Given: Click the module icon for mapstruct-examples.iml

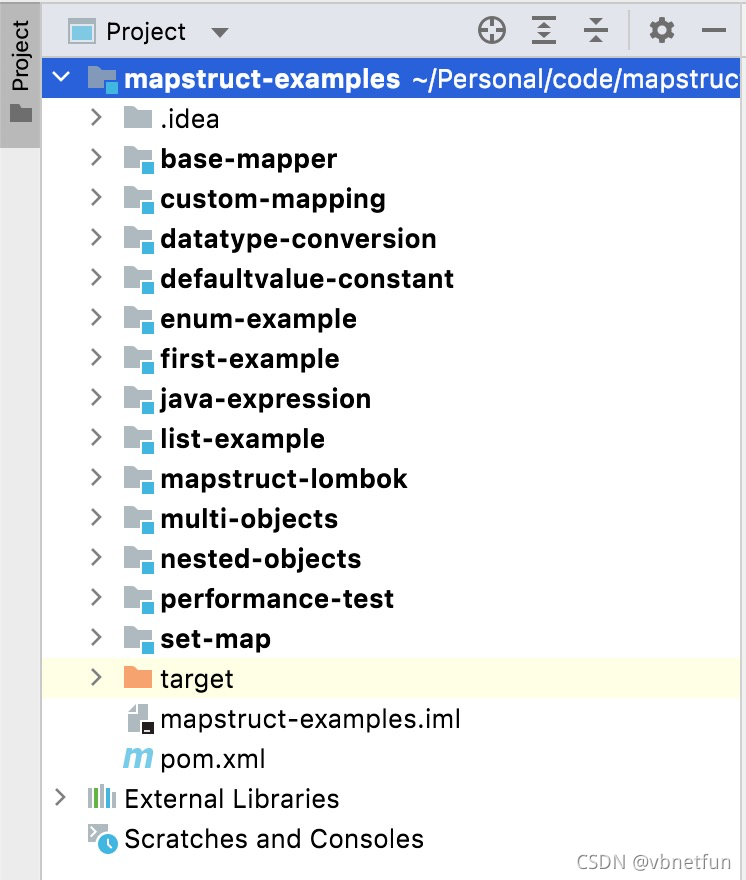Looking at the screenshot, I should coord(138,719).
